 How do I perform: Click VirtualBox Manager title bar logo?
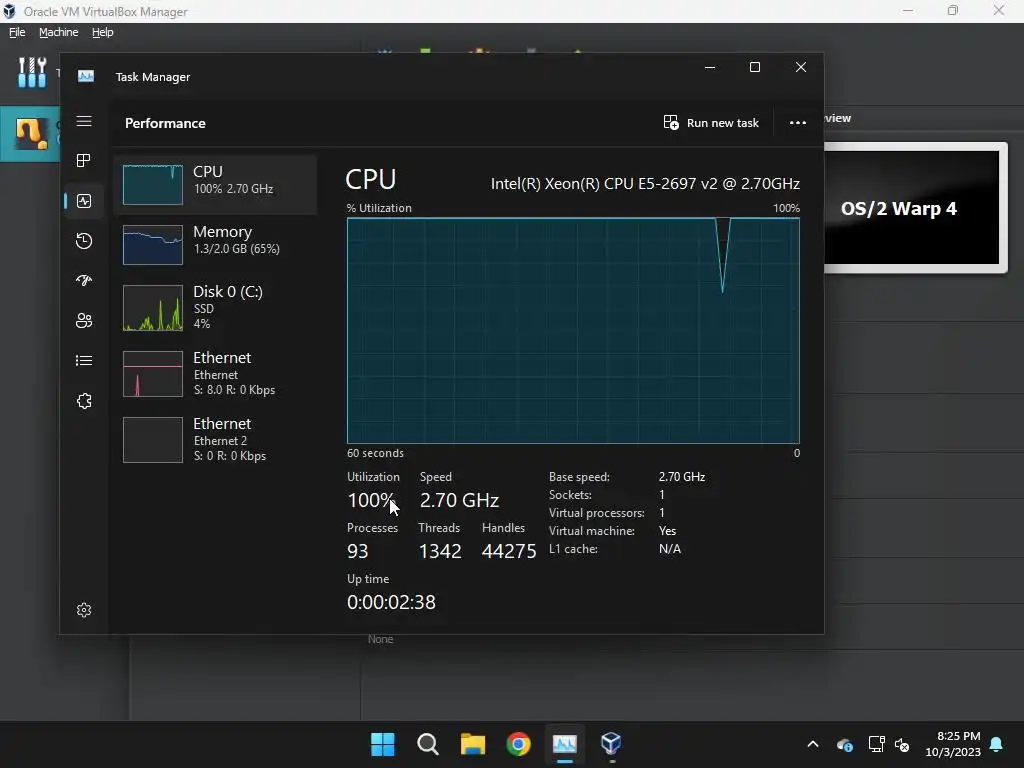9,11
